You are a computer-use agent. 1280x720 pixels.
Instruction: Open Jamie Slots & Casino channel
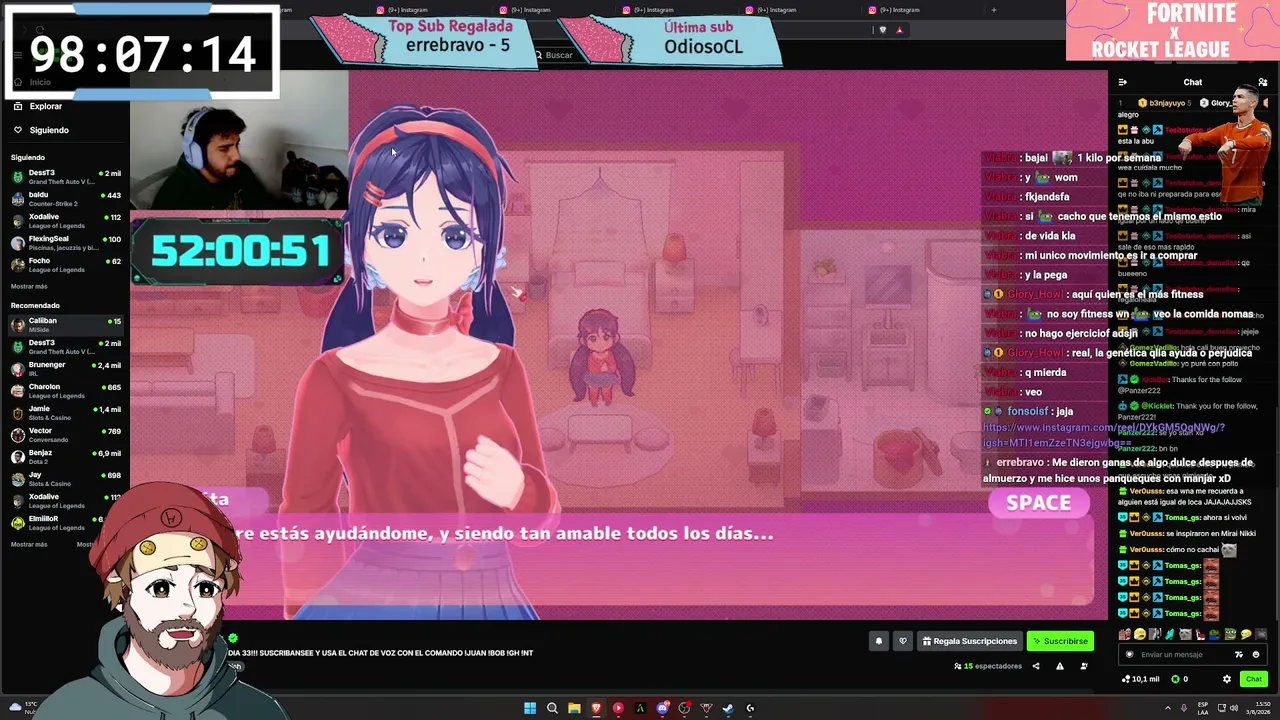point(65,413)
